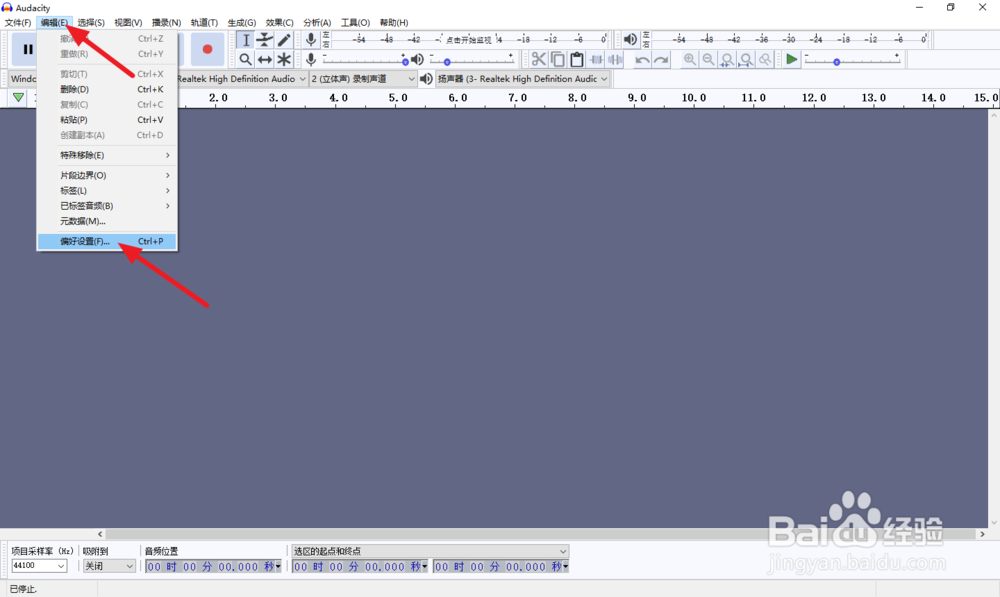Viewport: 1000px width, 597px height.
Task: Click the playback meter speaker icon
Action: click(630, 40)
